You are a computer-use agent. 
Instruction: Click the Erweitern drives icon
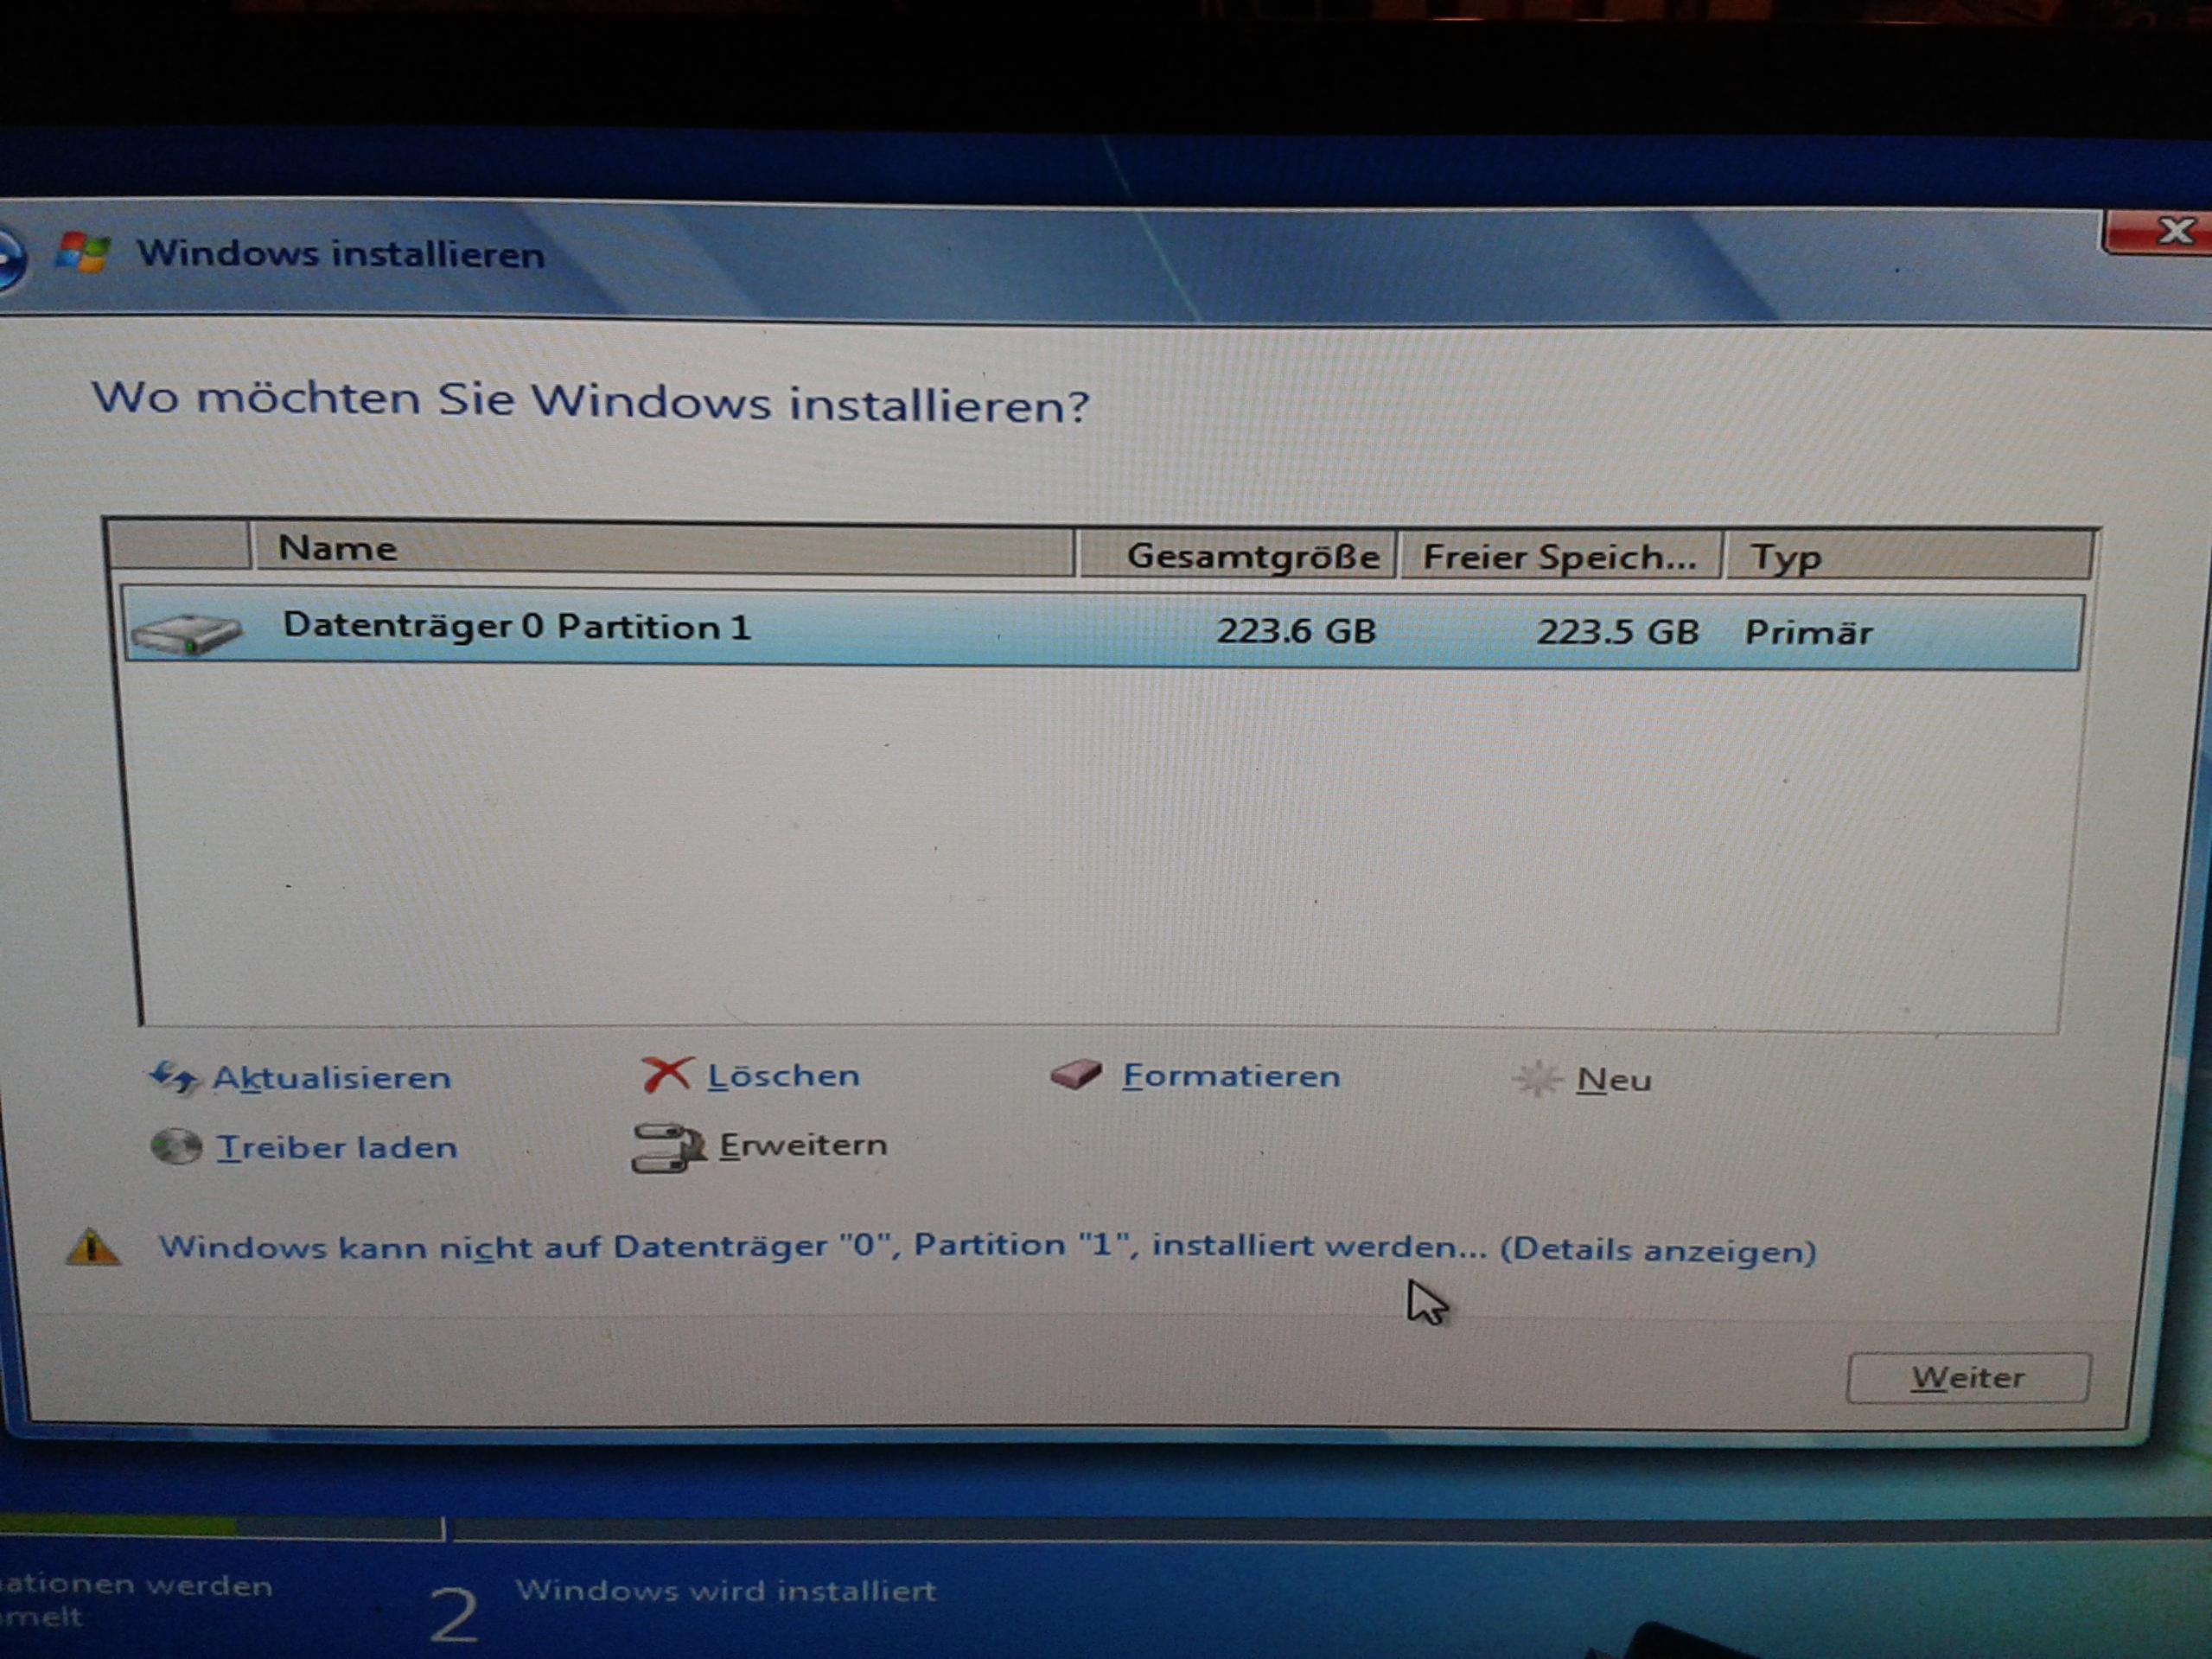[667, 1146]
